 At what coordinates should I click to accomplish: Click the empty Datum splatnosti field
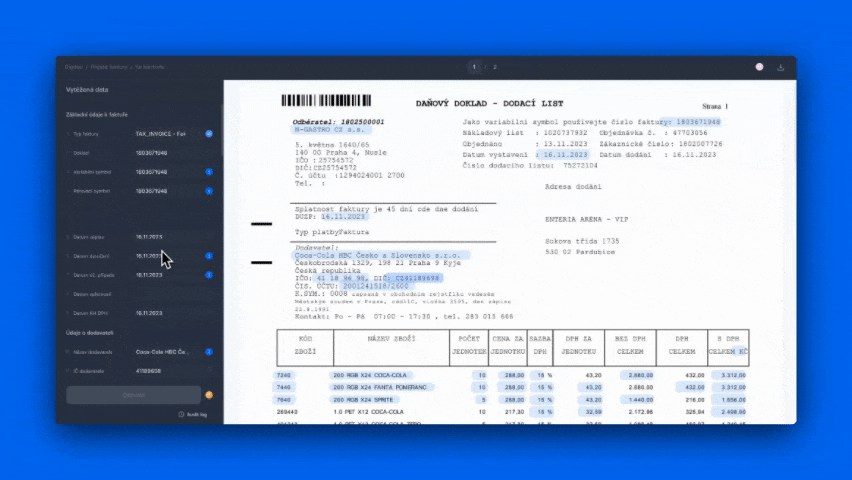tap(167, 294)
